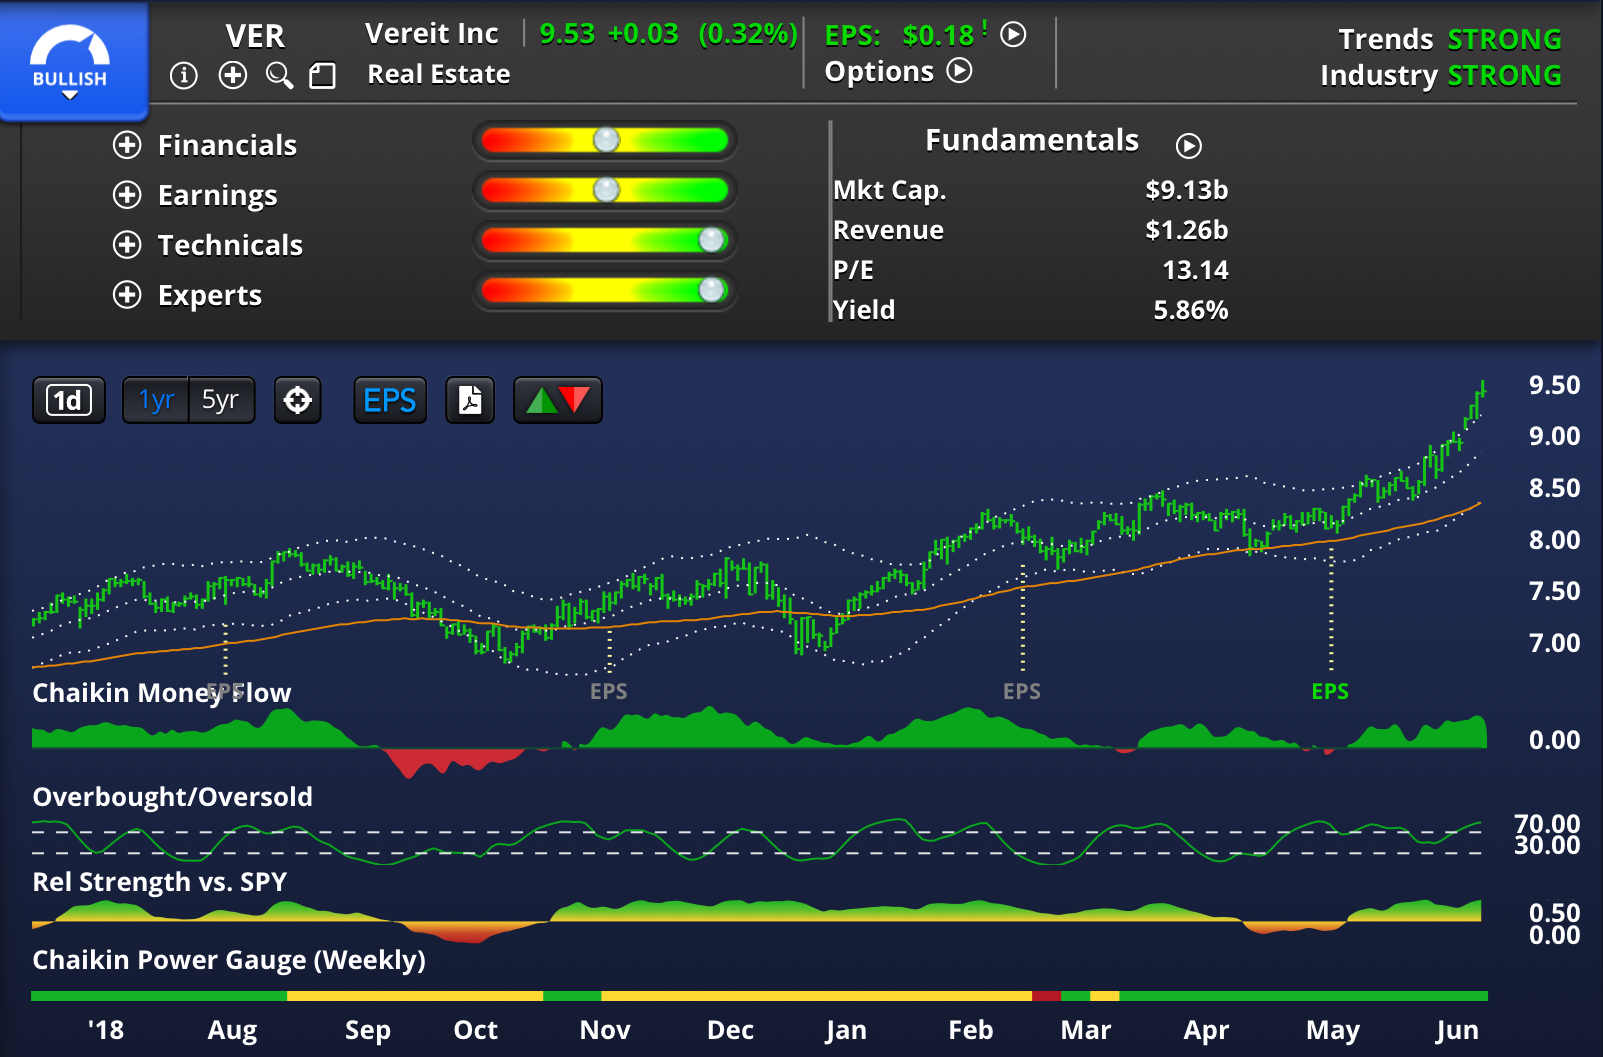Open Fundamentals details arrow
Image resolution: width=1603 pixels, height=1057 pixels.
[1188, 146]
